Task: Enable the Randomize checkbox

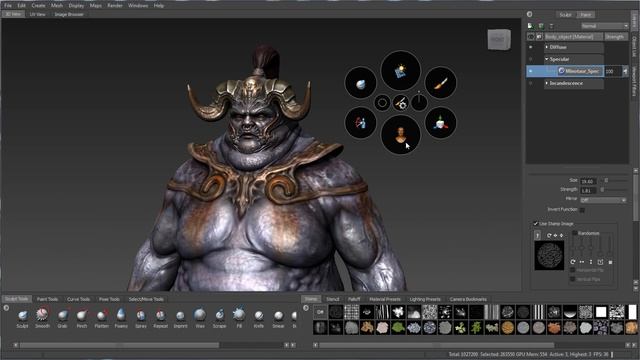Action: [575, 233]
